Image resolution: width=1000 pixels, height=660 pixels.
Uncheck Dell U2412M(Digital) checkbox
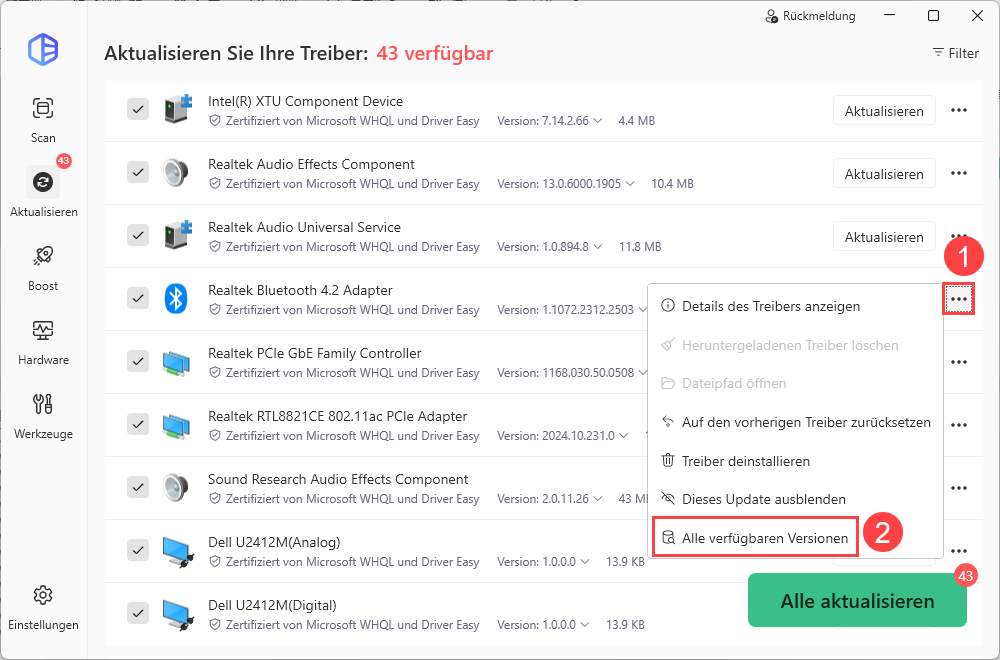138,614
